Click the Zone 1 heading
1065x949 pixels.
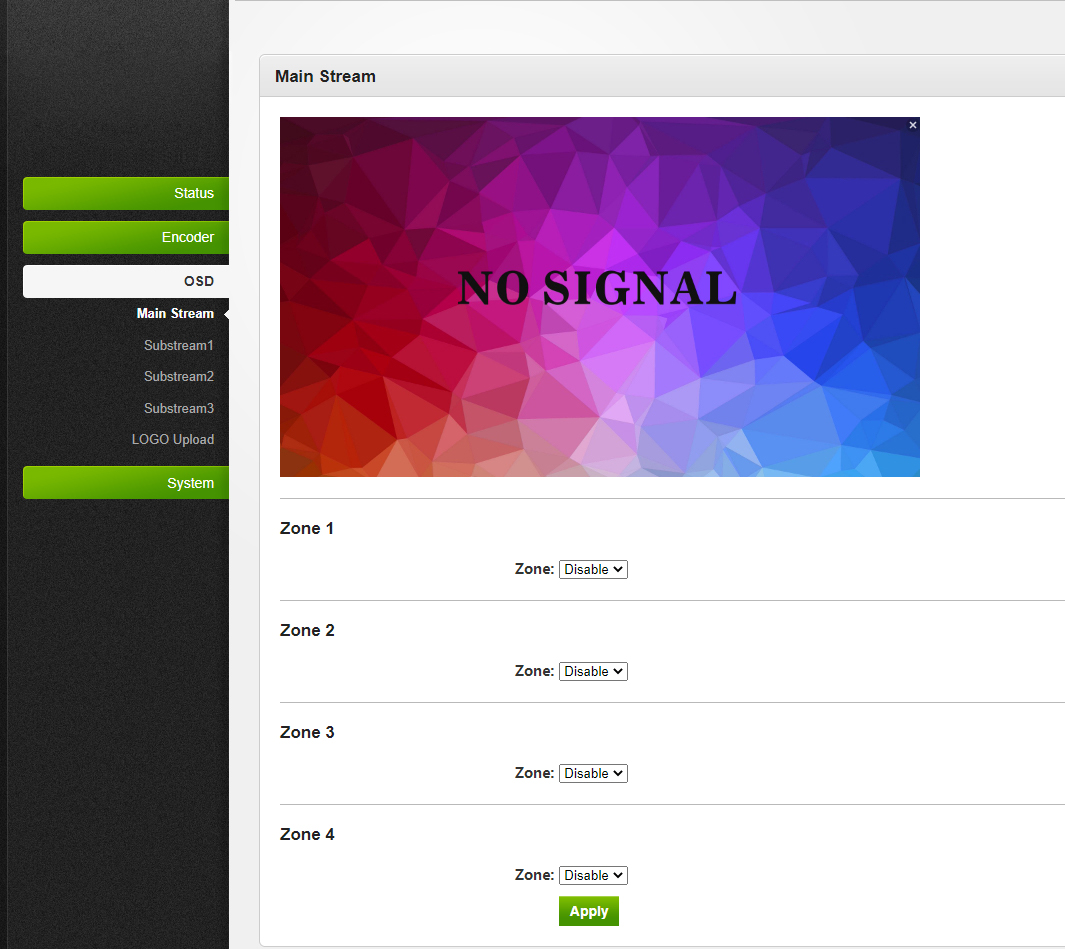[306, 529]
